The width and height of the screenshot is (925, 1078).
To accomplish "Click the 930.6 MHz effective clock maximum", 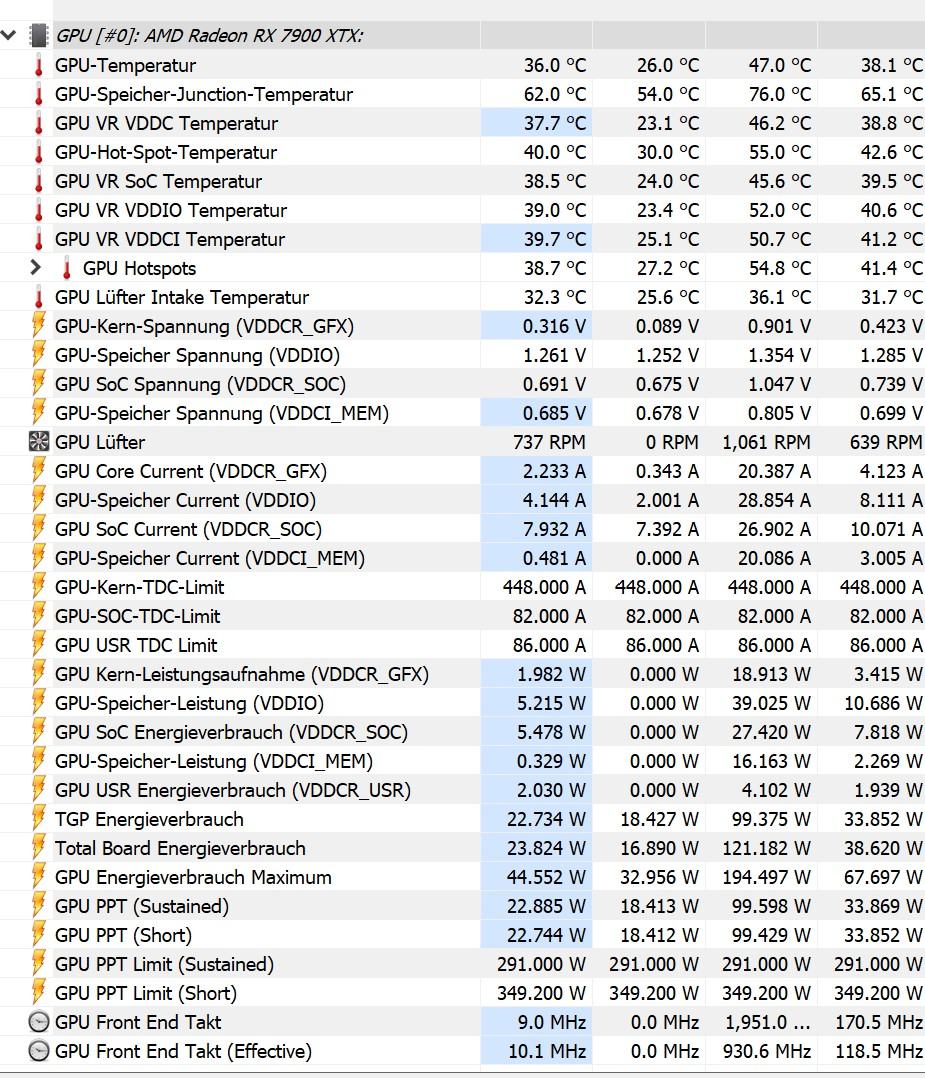I will click(767, 1050).
